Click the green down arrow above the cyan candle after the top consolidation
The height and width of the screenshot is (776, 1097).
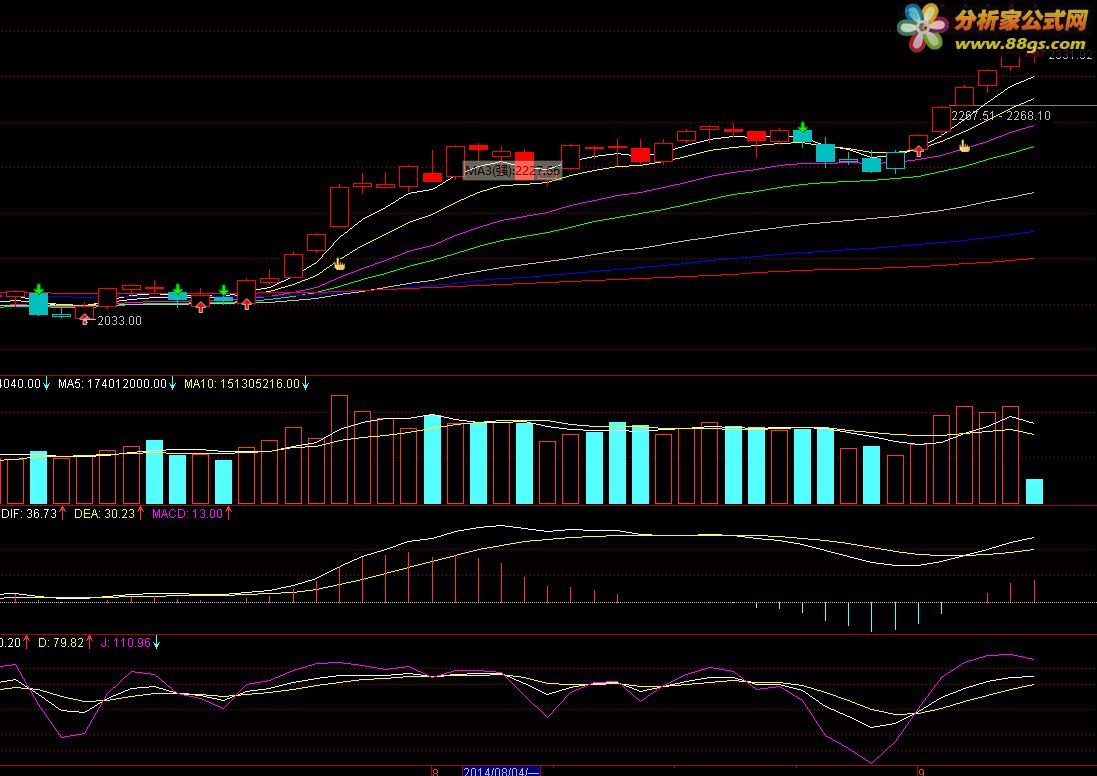coord(803,127)
